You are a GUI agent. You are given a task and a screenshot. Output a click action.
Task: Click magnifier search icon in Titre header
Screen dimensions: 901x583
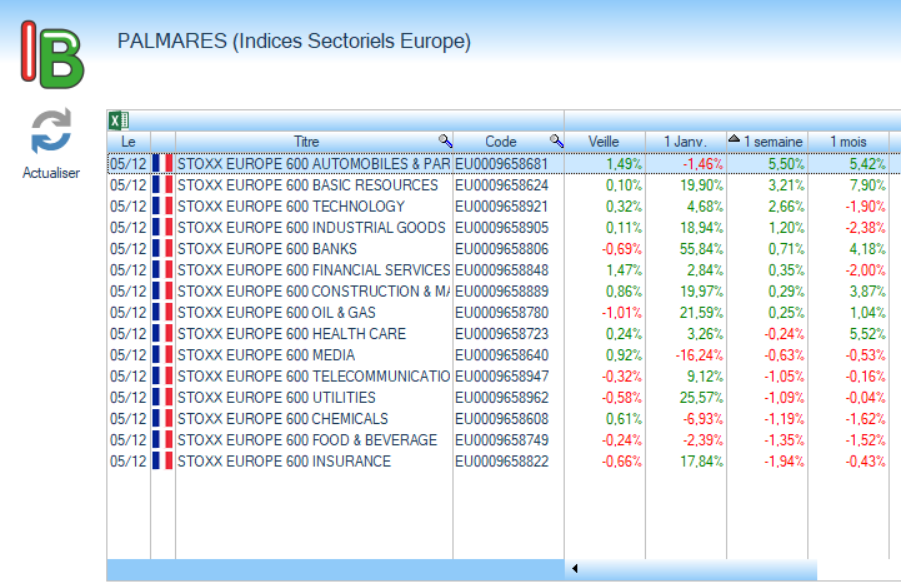point(445,141)
